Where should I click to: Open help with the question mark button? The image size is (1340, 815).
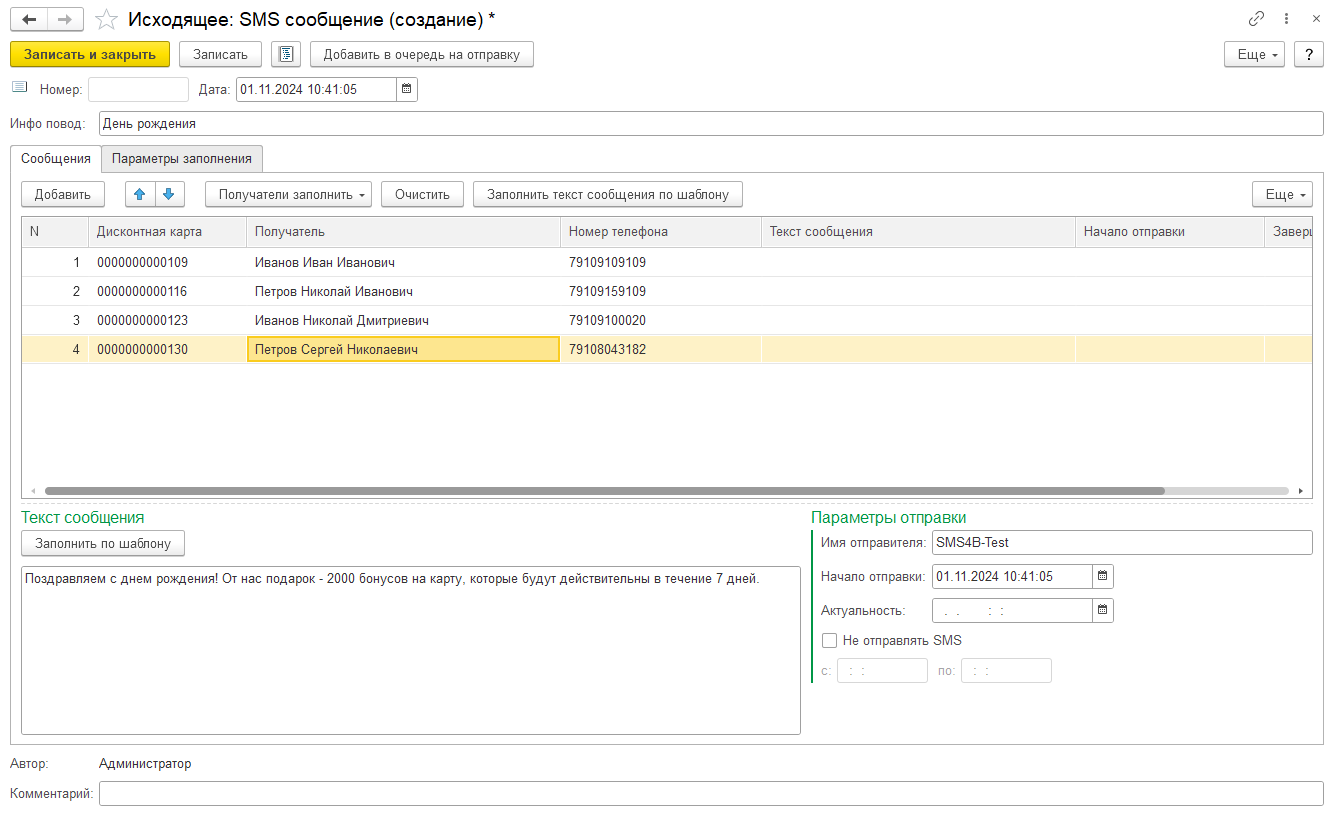pos(1308,54)
